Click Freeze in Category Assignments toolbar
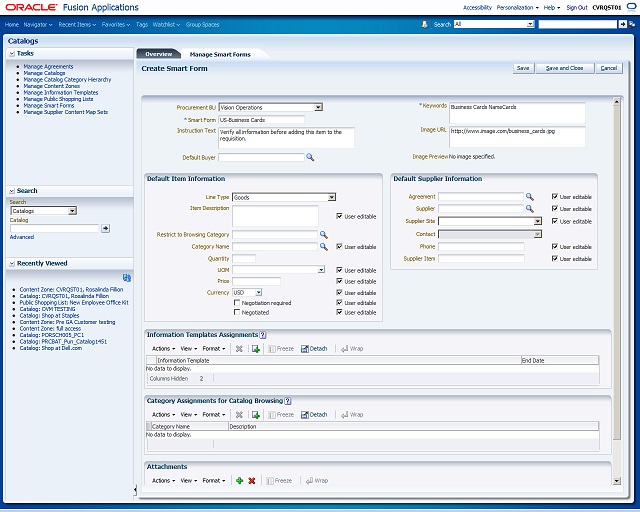Viewport: 640px width, 512px height. click(x=281, y=415)
